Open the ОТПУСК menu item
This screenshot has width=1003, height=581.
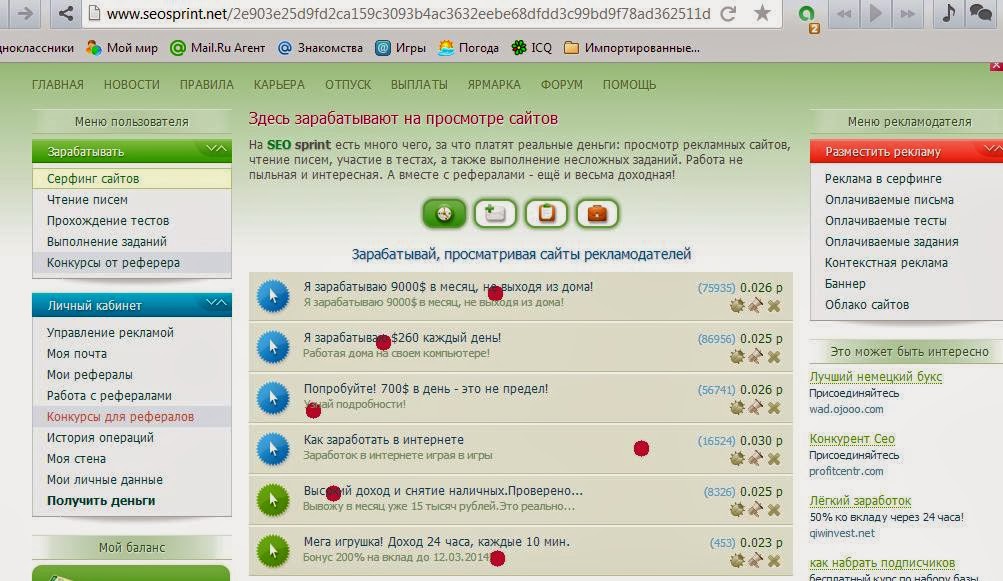pyautogui.click(x=348, y=84)
